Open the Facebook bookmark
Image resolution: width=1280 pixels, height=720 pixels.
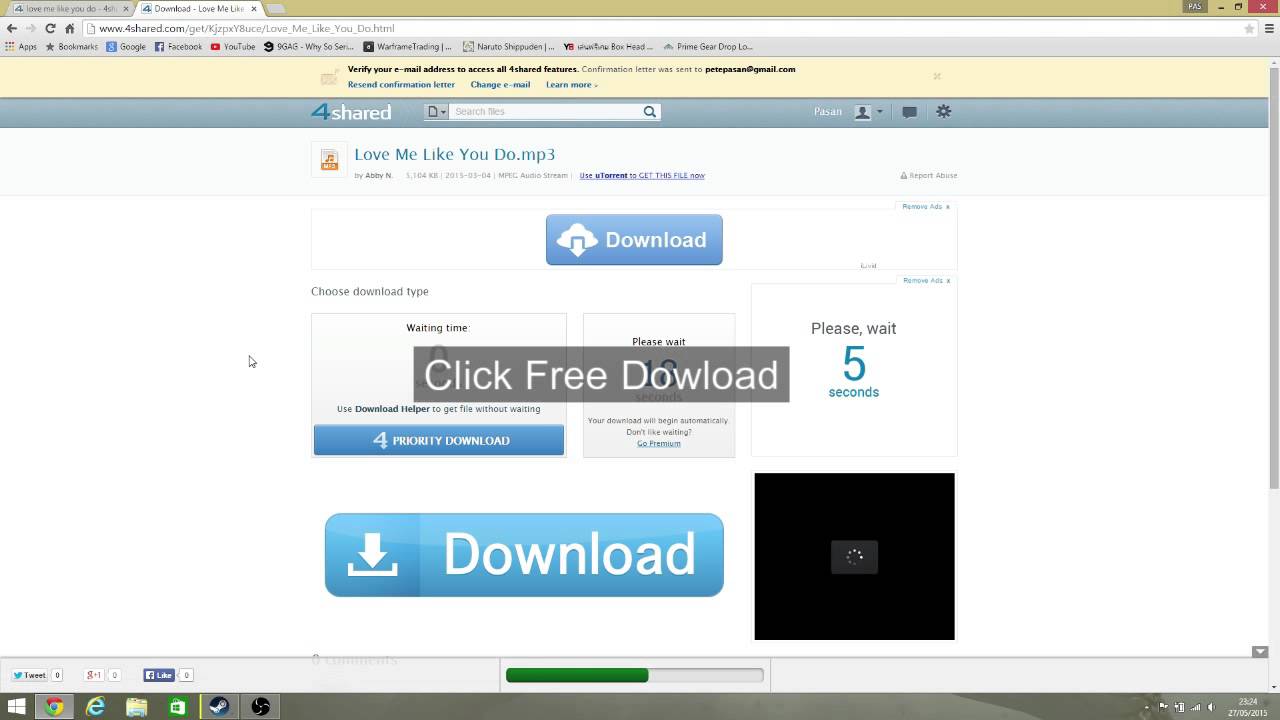pos(178,46)
